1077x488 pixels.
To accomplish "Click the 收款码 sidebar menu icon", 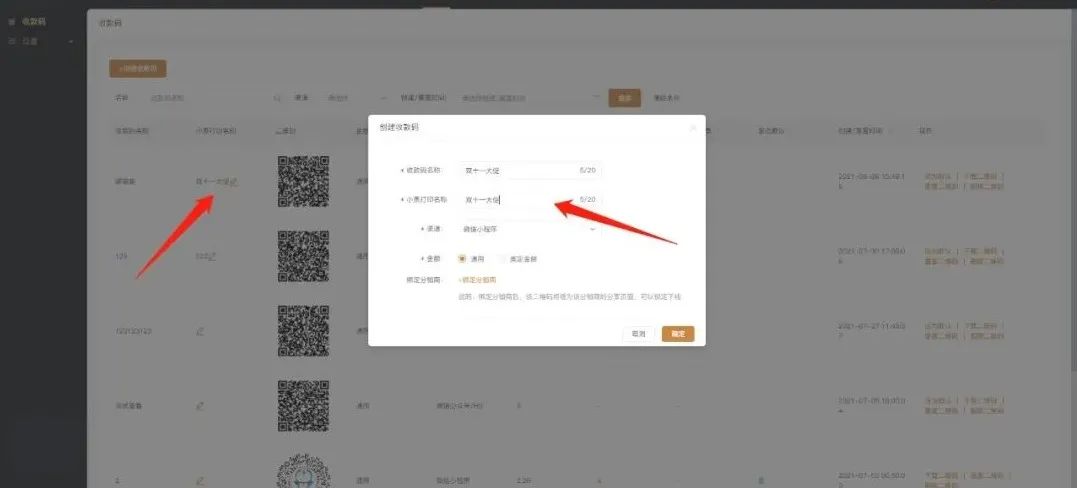I will pyautogui.click(x=12, y=22).
